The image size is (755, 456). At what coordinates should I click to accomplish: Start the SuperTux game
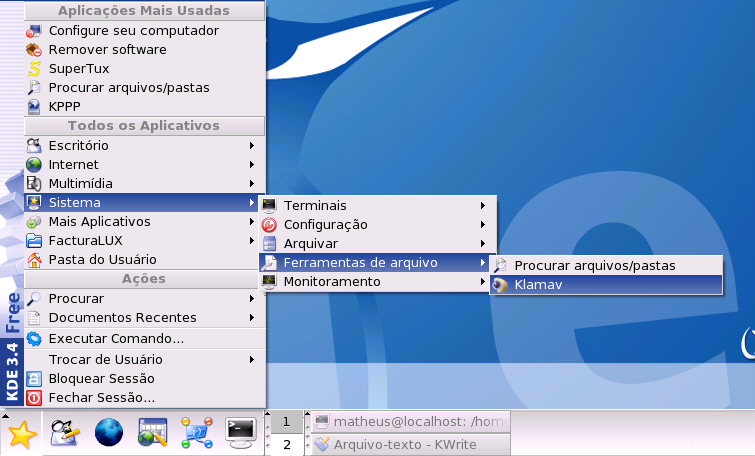[x=79, y=69]
